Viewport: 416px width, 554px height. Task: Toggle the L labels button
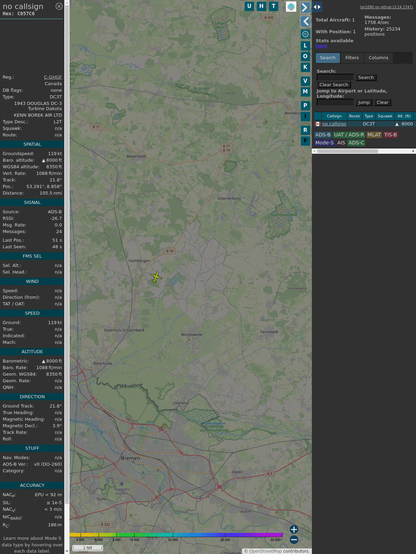point(305,46)
